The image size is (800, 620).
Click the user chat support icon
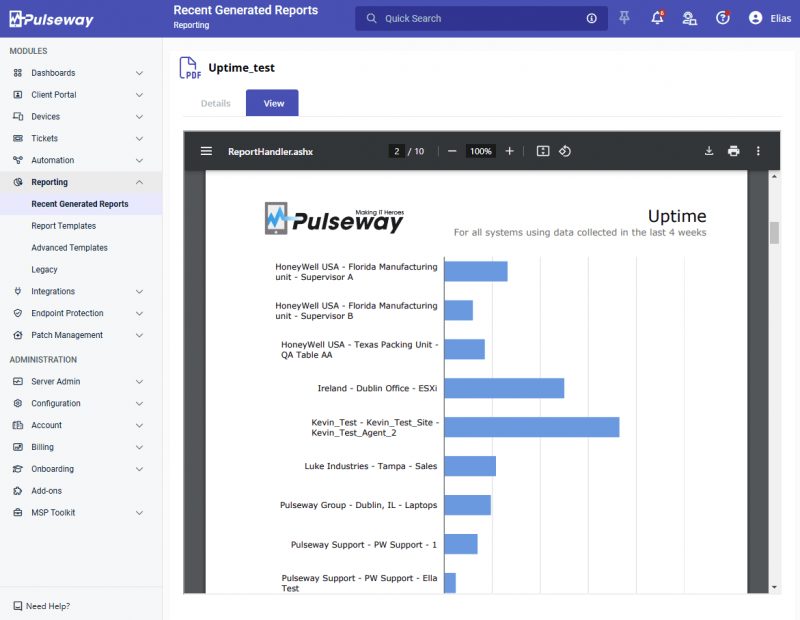pyautogui.click(x=689, y=18)
